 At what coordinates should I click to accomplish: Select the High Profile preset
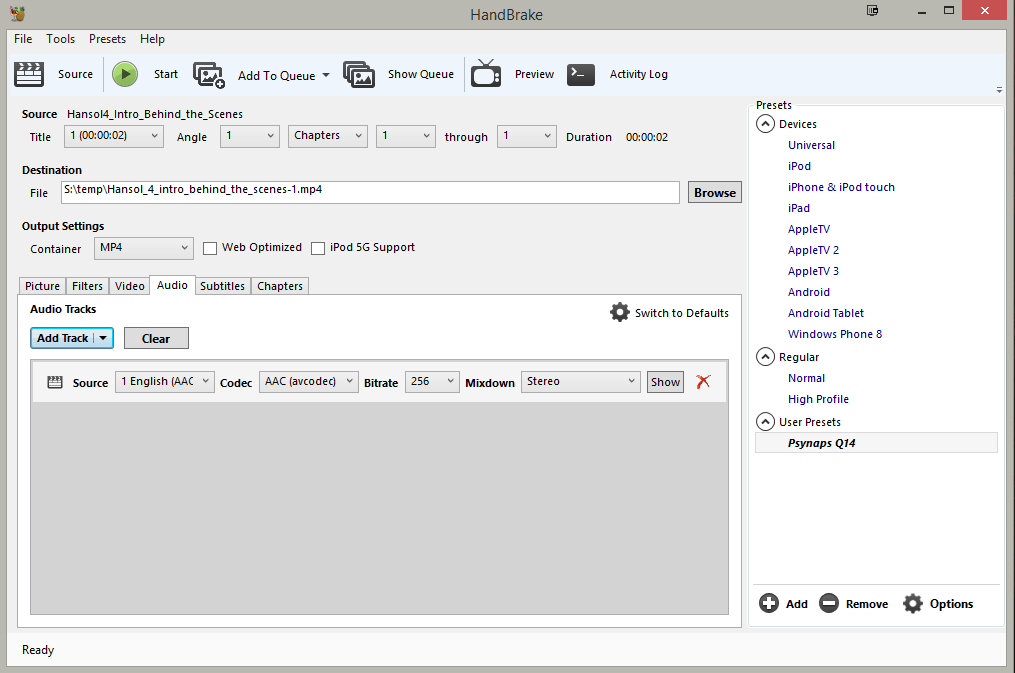(818, 399)
